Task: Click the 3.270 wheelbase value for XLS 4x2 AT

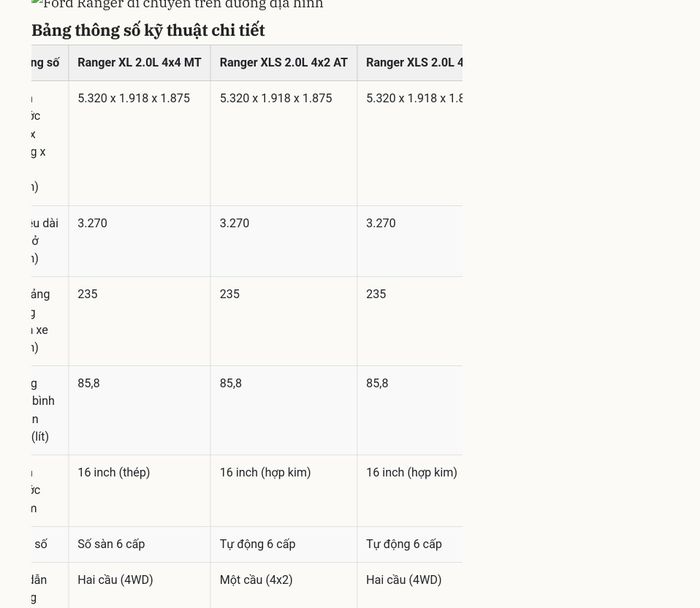Action: (234, 223)
